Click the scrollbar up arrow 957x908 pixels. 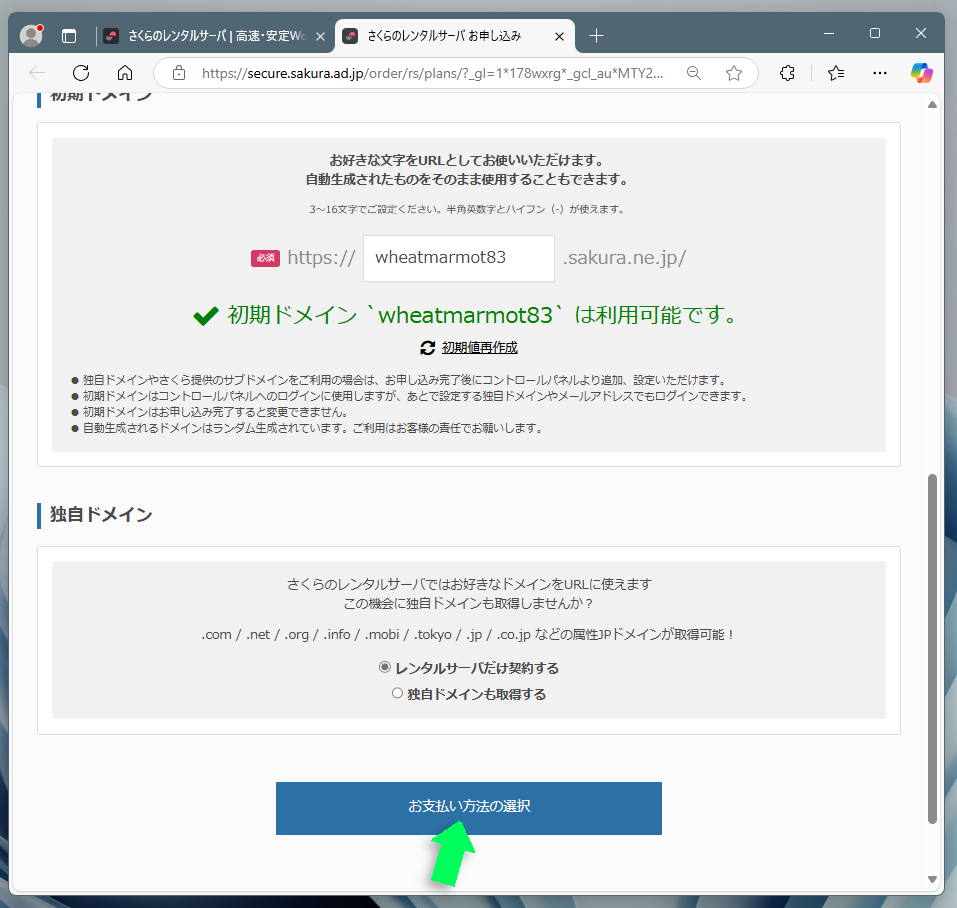932,104
